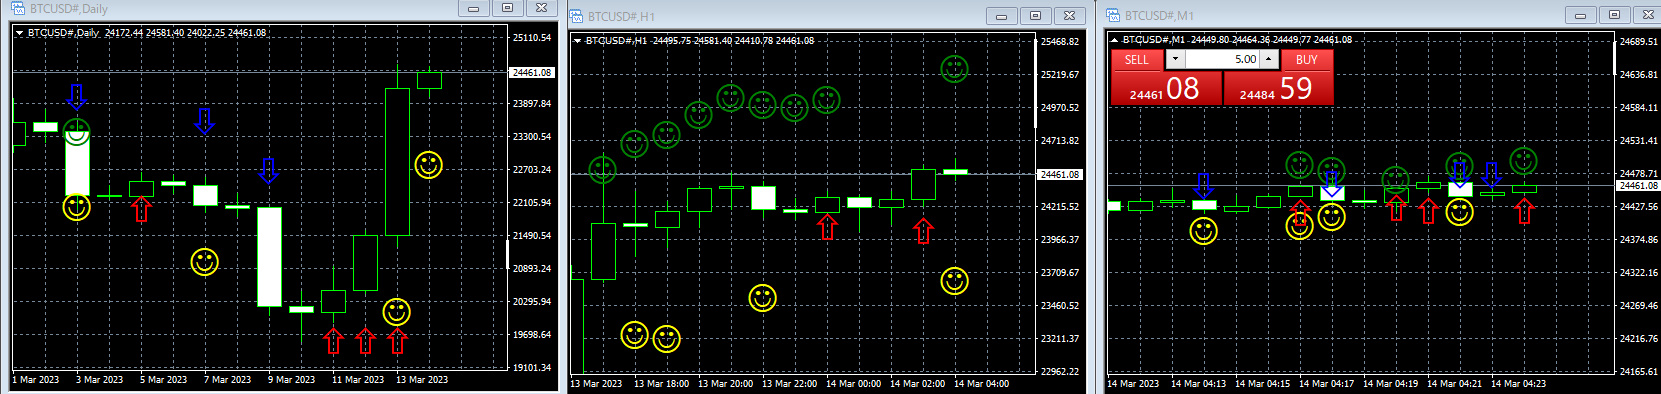
Task: Click the buy price tile showing 24484 59
Action: 1278,88
